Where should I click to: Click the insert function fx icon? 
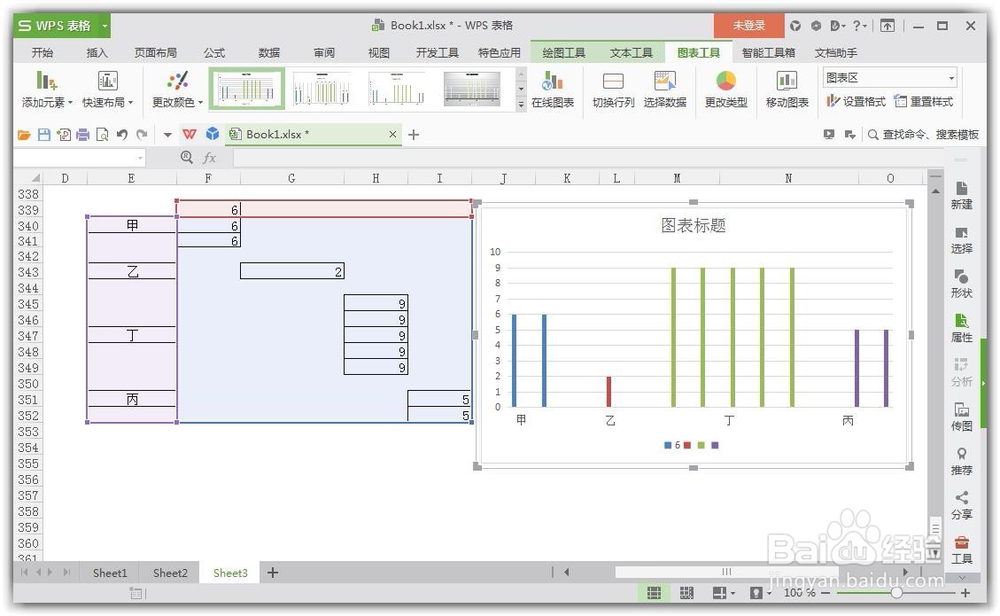pyautogui.click(x=209, y=158)
